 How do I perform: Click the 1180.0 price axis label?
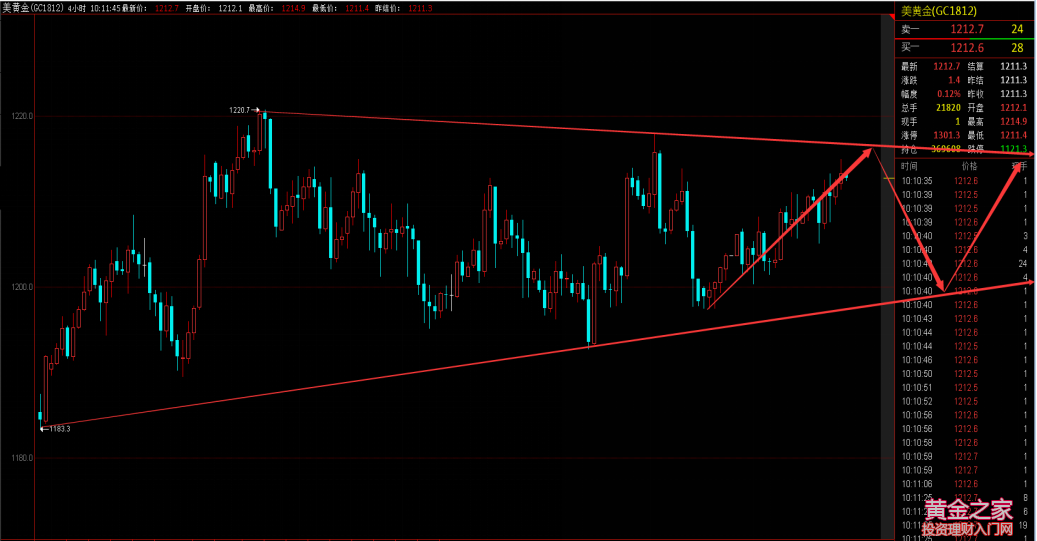tap(18, 458)
